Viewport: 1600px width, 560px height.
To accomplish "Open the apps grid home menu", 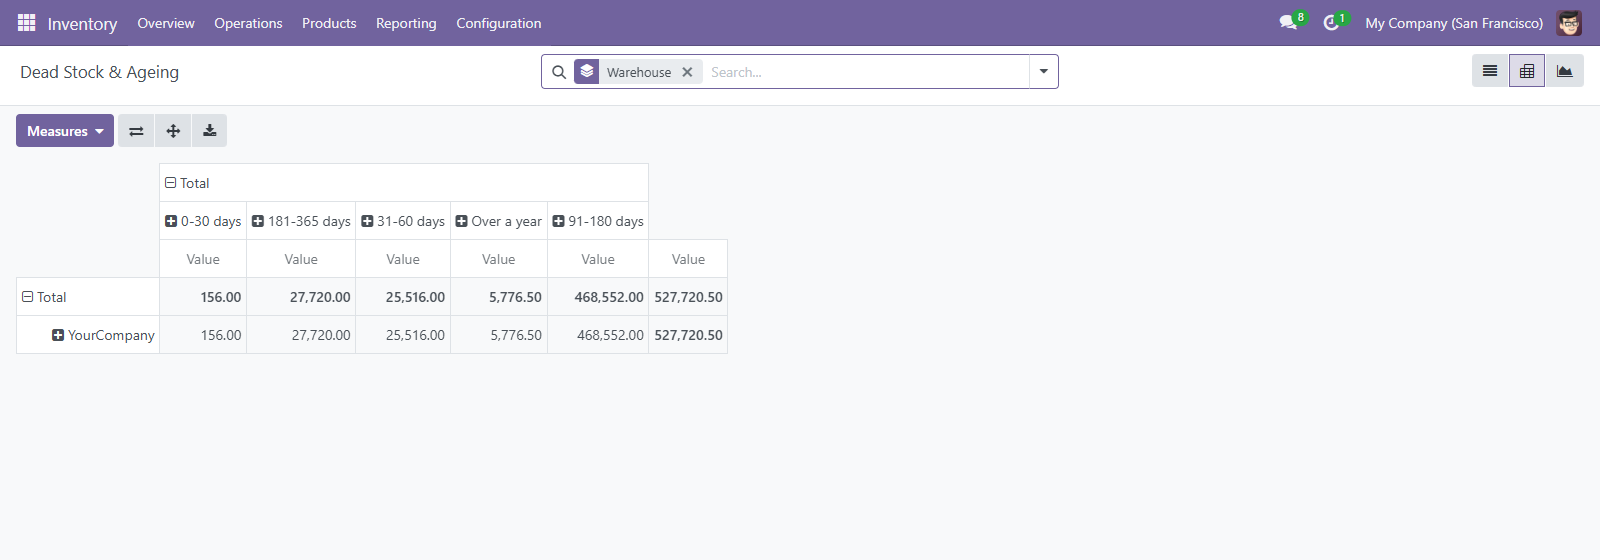I will 26,22.
